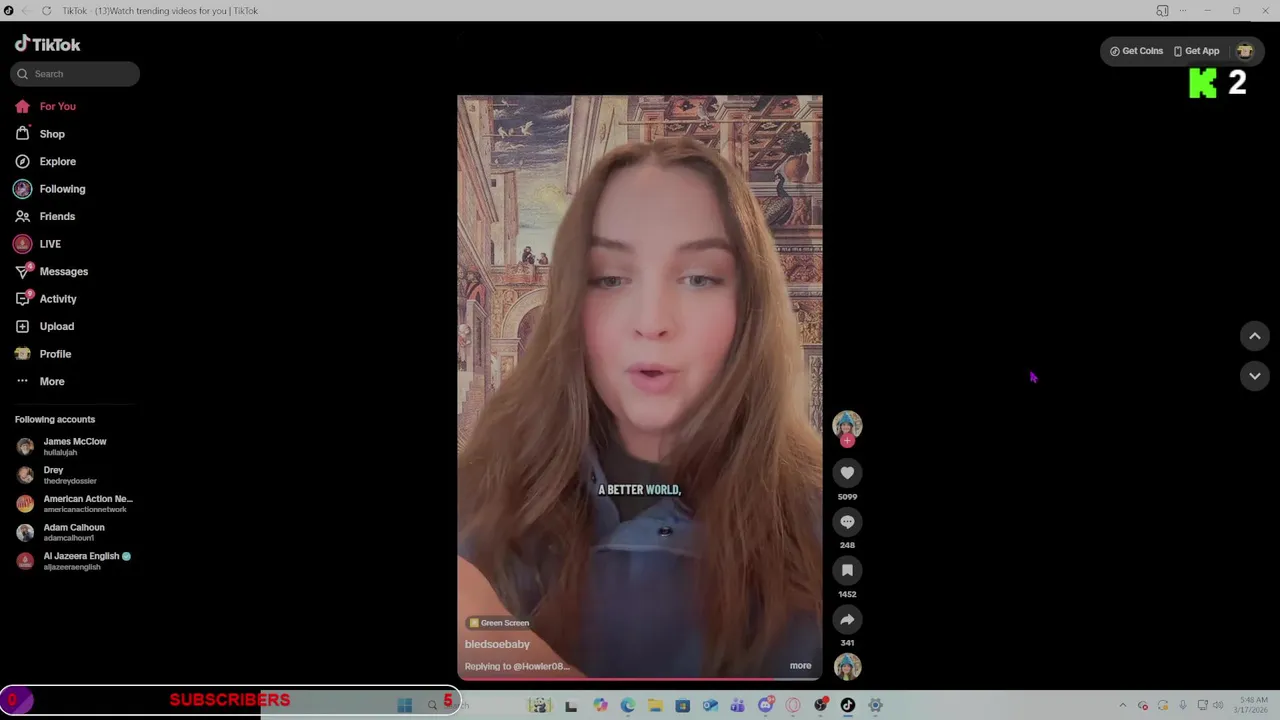Open the browser more options menu
Screen dimensions: 1280x720
click(x=1184, y=11)
